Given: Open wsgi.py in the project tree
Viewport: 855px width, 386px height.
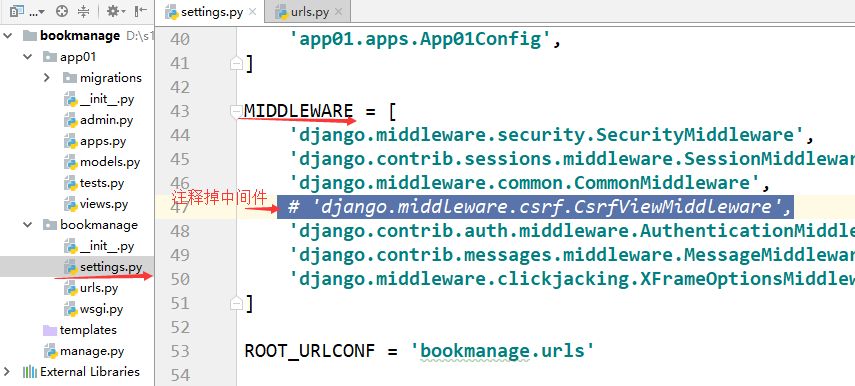Looking at the screenshot, I should [x=101, y=309].
